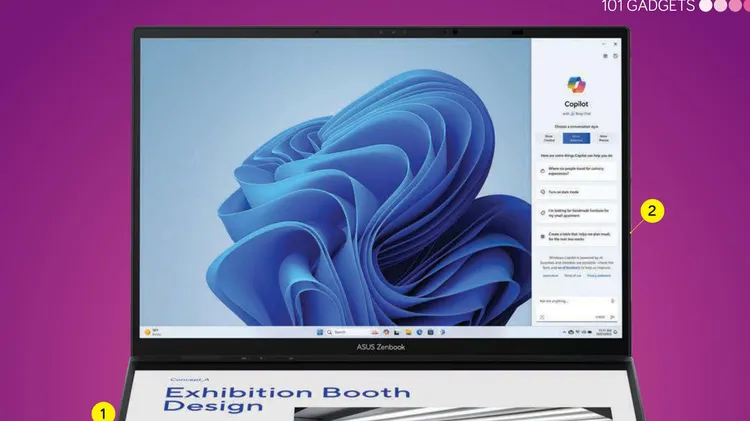The width and height of the screenshot is (750, 421).
Task: Open the Task View taskbar icon
Action: tap(397, 332)
